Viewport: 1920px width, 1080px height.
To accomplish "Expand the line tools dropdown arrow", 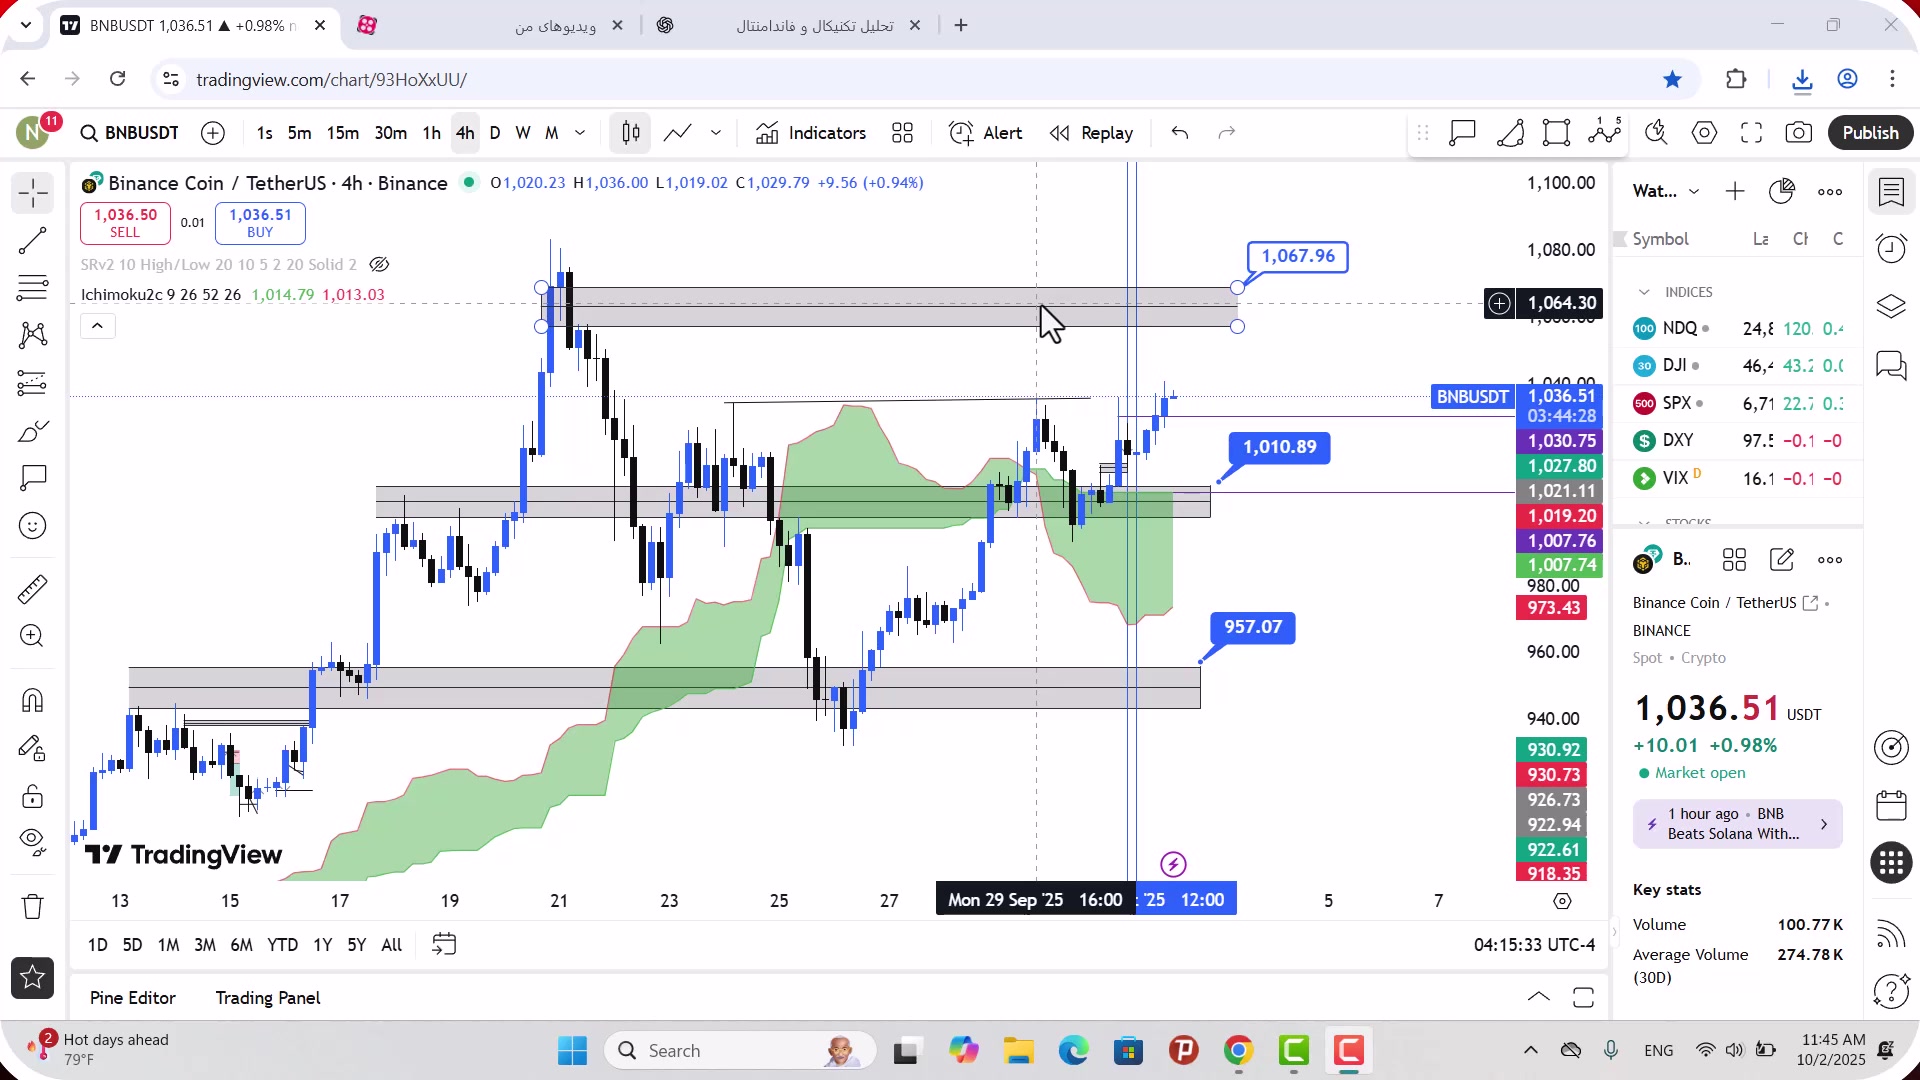I will (716, 133).
